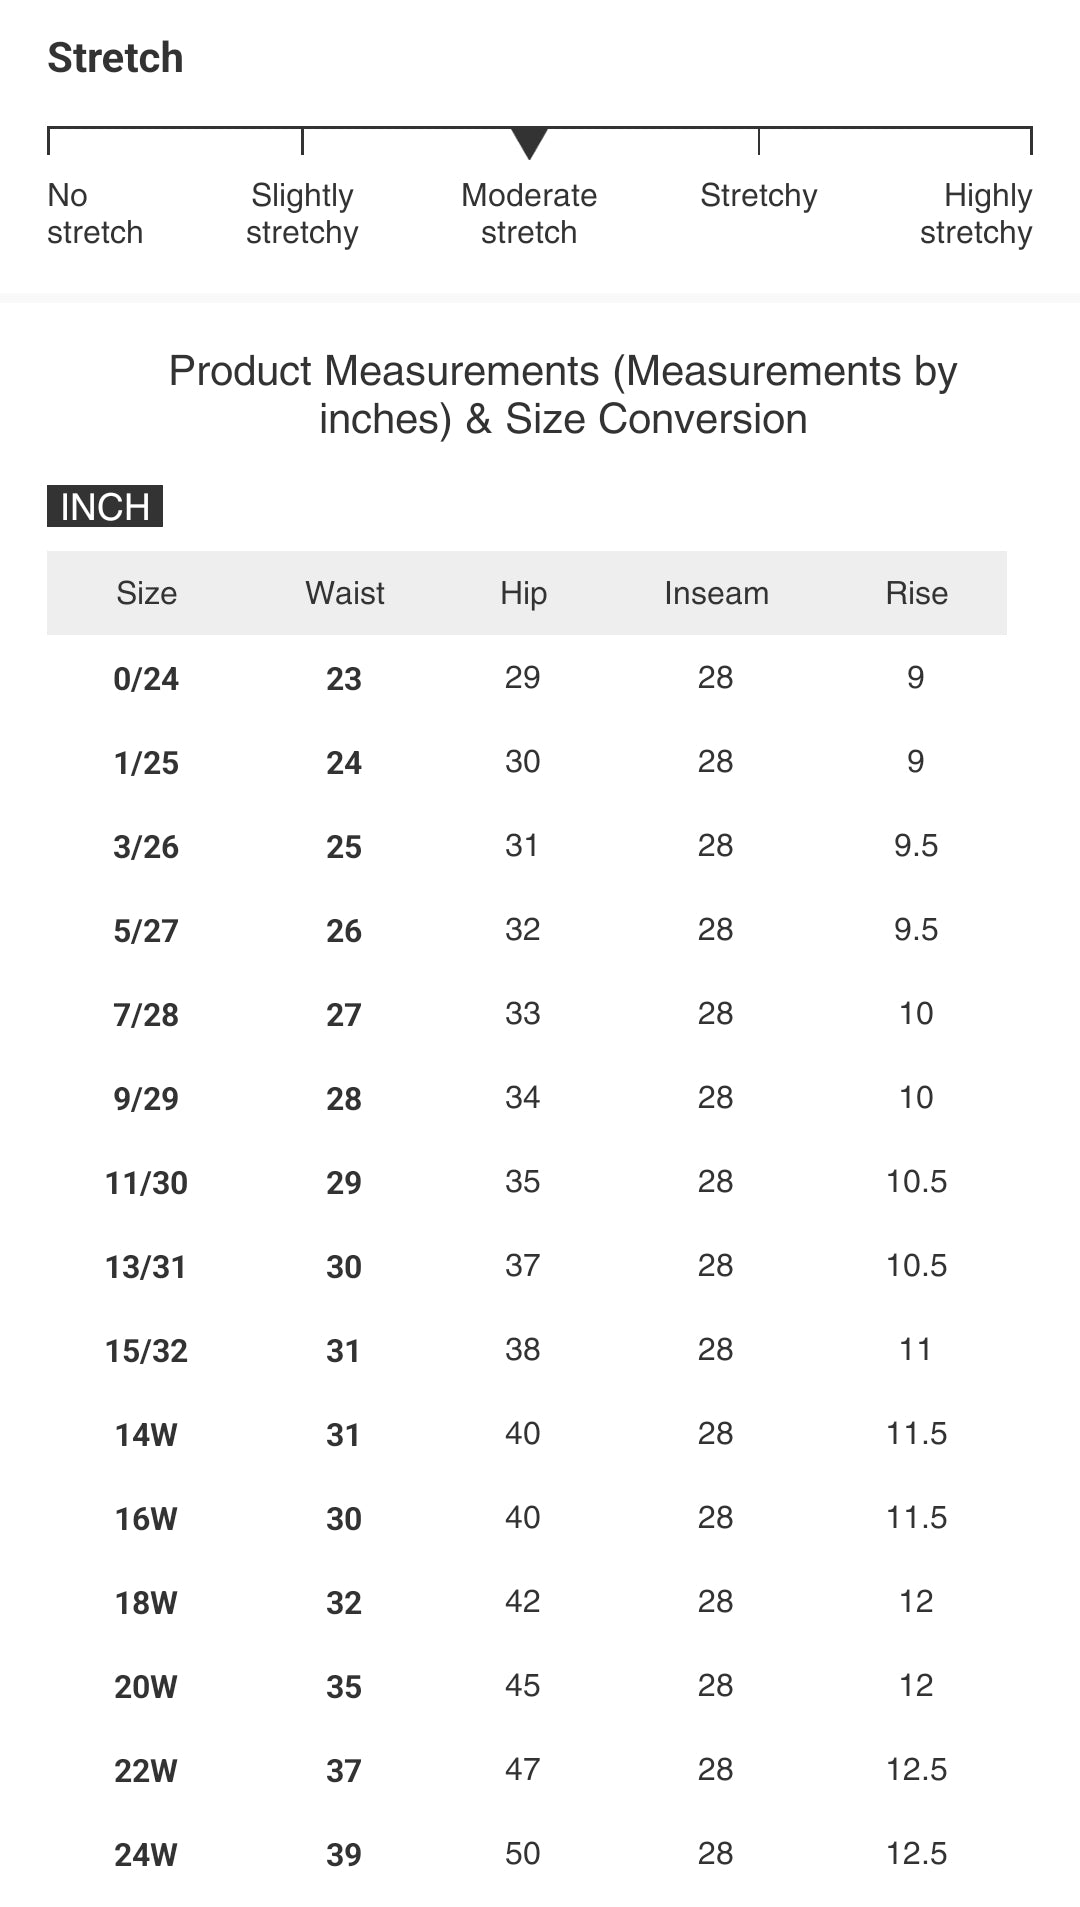The image size is (1080, 1907).
Task: Click the triangle marker on the stretch scale
Action: [x=529, y=143]
